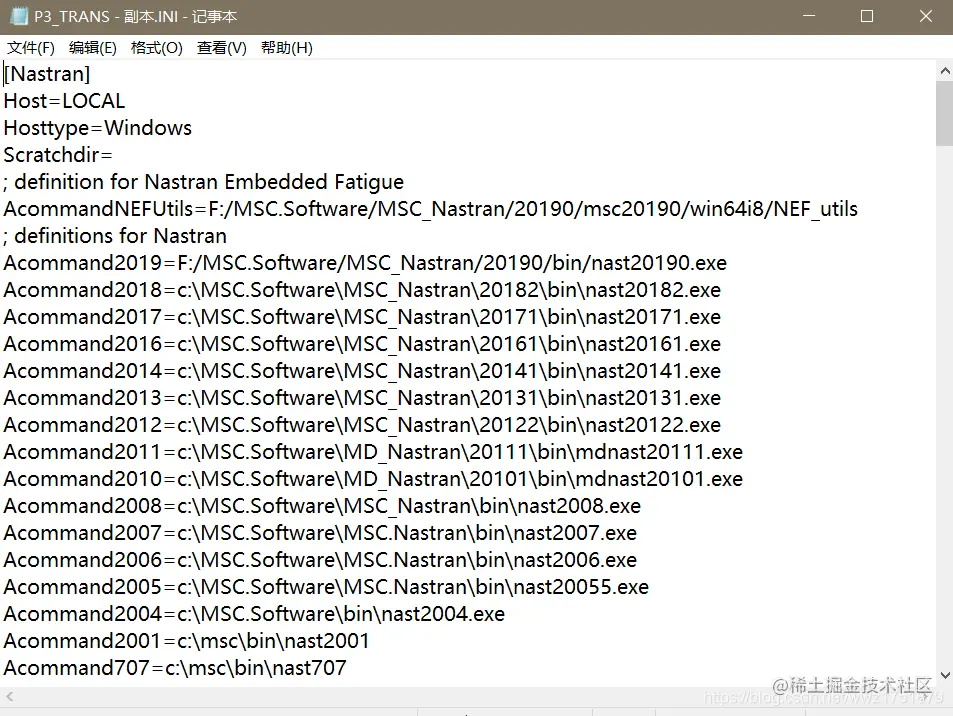Click the '; definition for Nastran Embedded Fatigue' comment
The image size is (953, 716).
(x=204, y=182)
